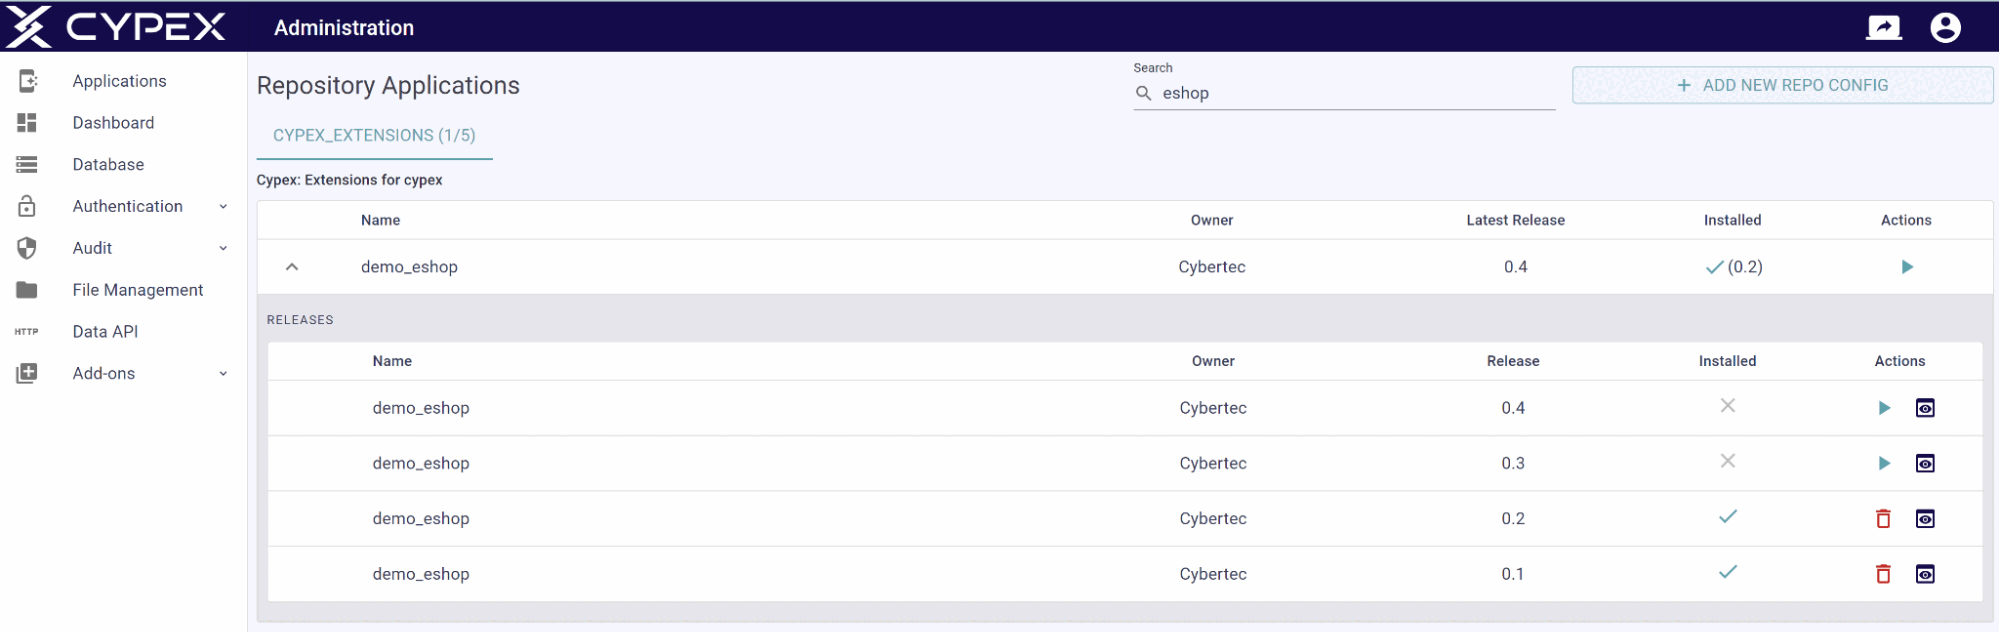Preview demo_eshop release 0.1 eye icon
Image resolution: width=1999 pixels, height=633 pixels.
1925,574
